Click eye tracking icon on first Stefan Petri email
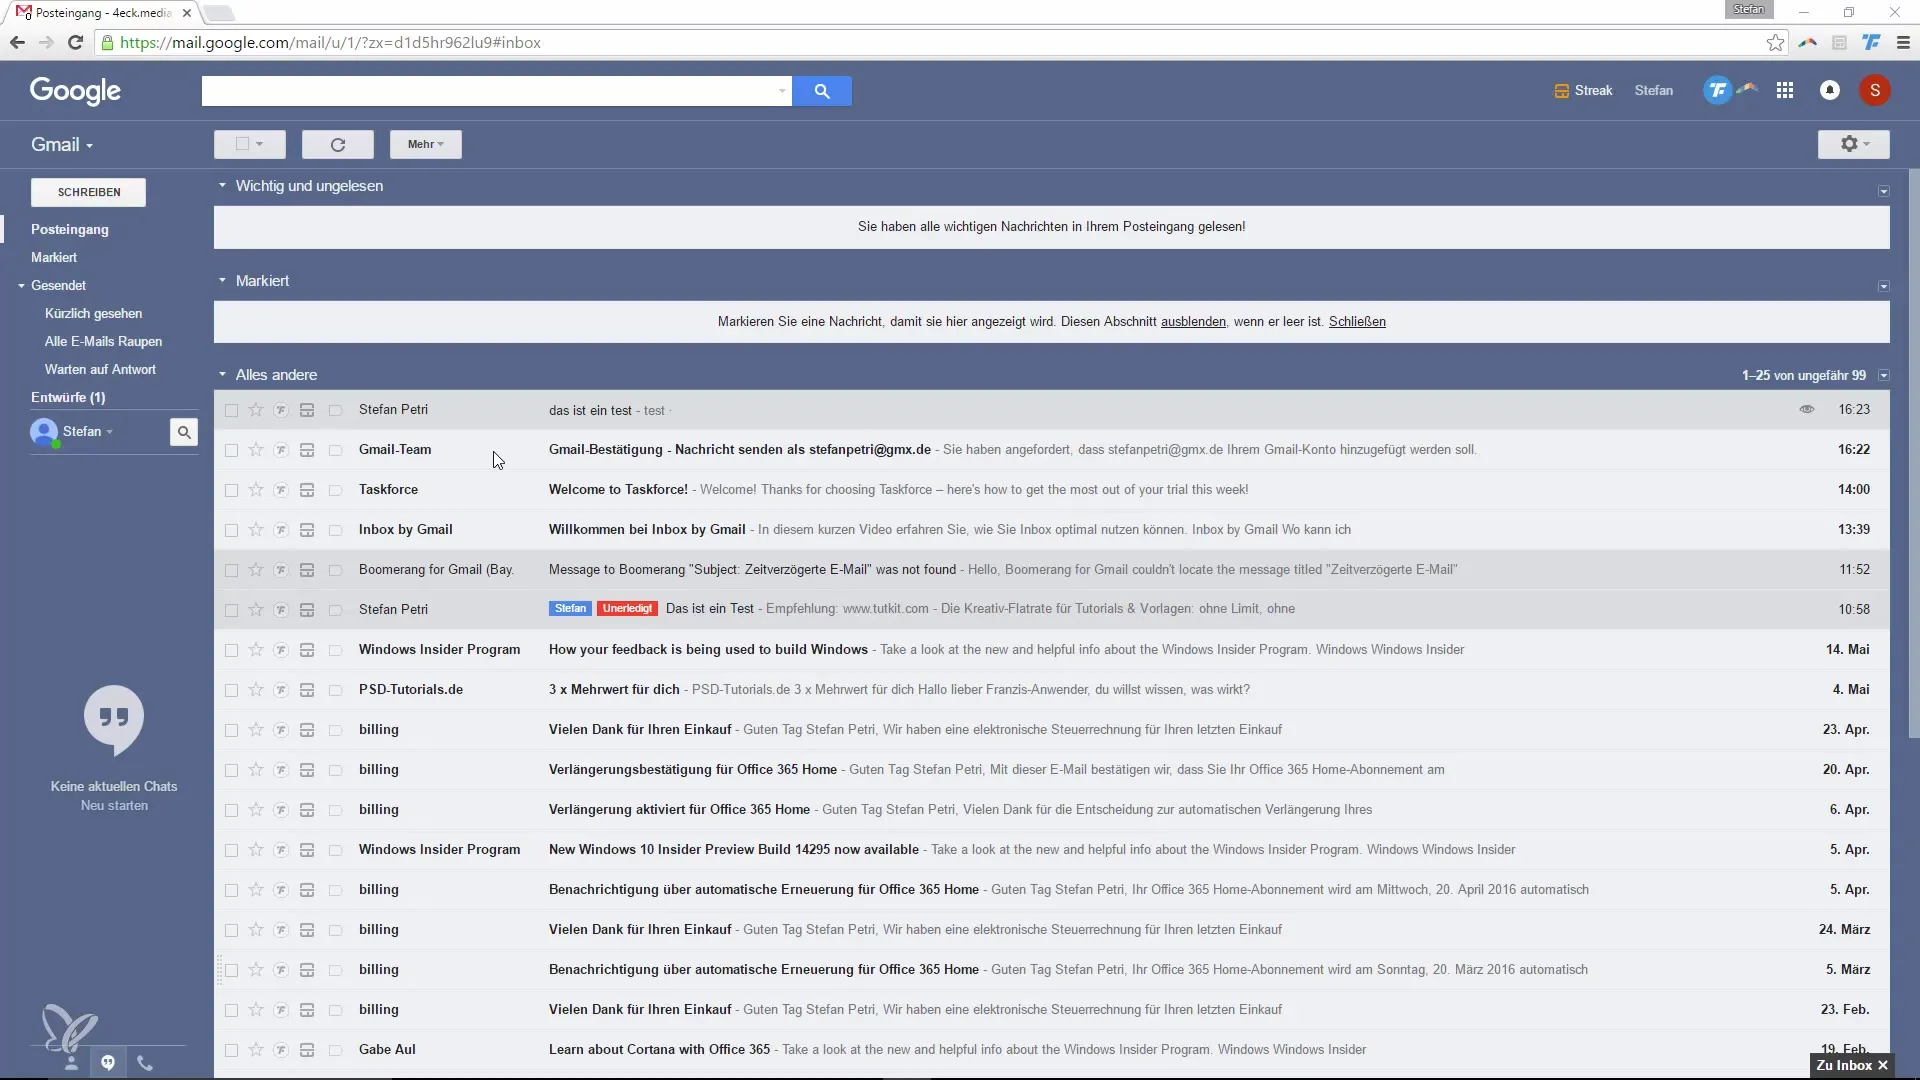Image resolution: width=1920 pixels, height=1080 pixels. tap(1807, 409)
